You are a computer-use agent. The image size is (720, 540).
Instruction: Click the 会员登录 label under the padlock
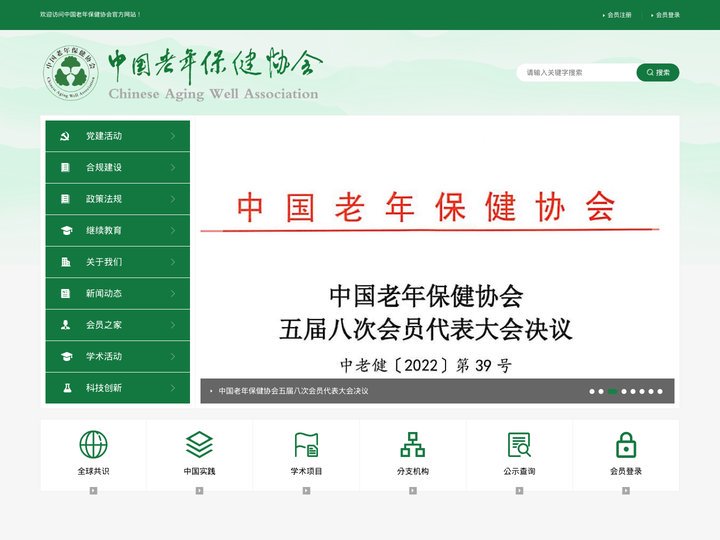[x=626, y=471]
